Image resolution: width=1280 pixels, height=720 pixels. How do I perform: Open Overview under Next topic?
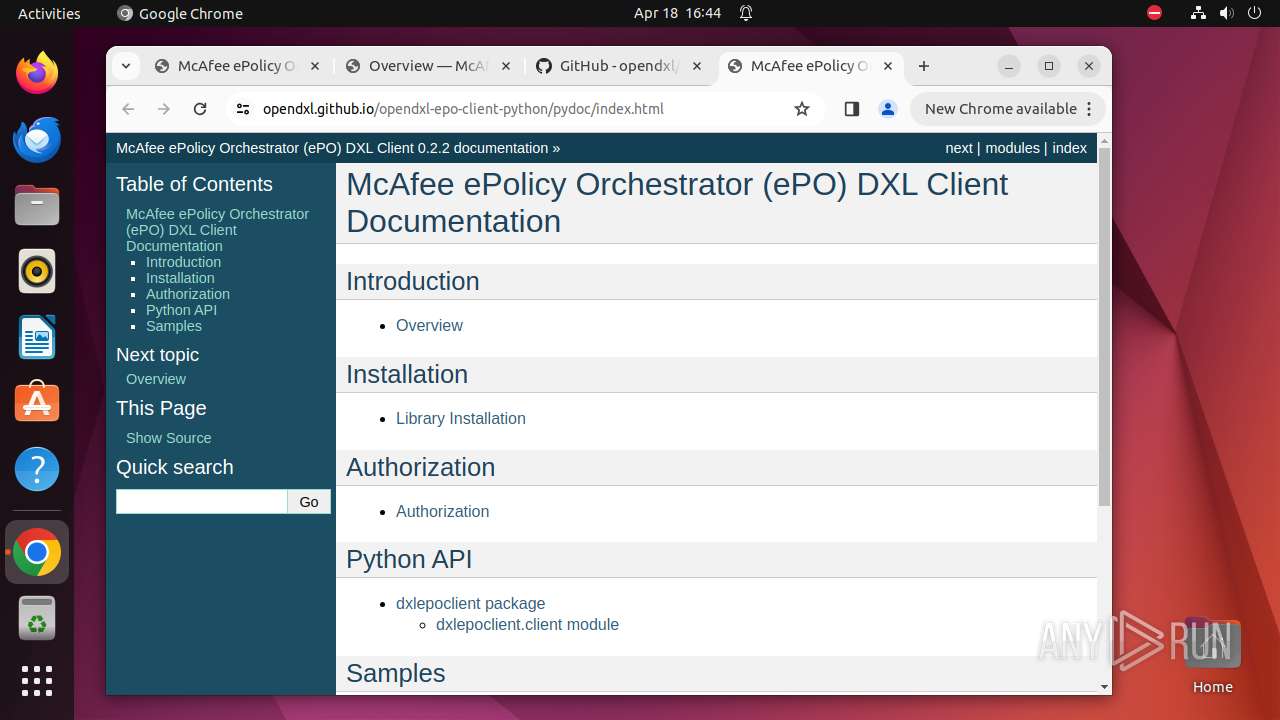(156, 379)
